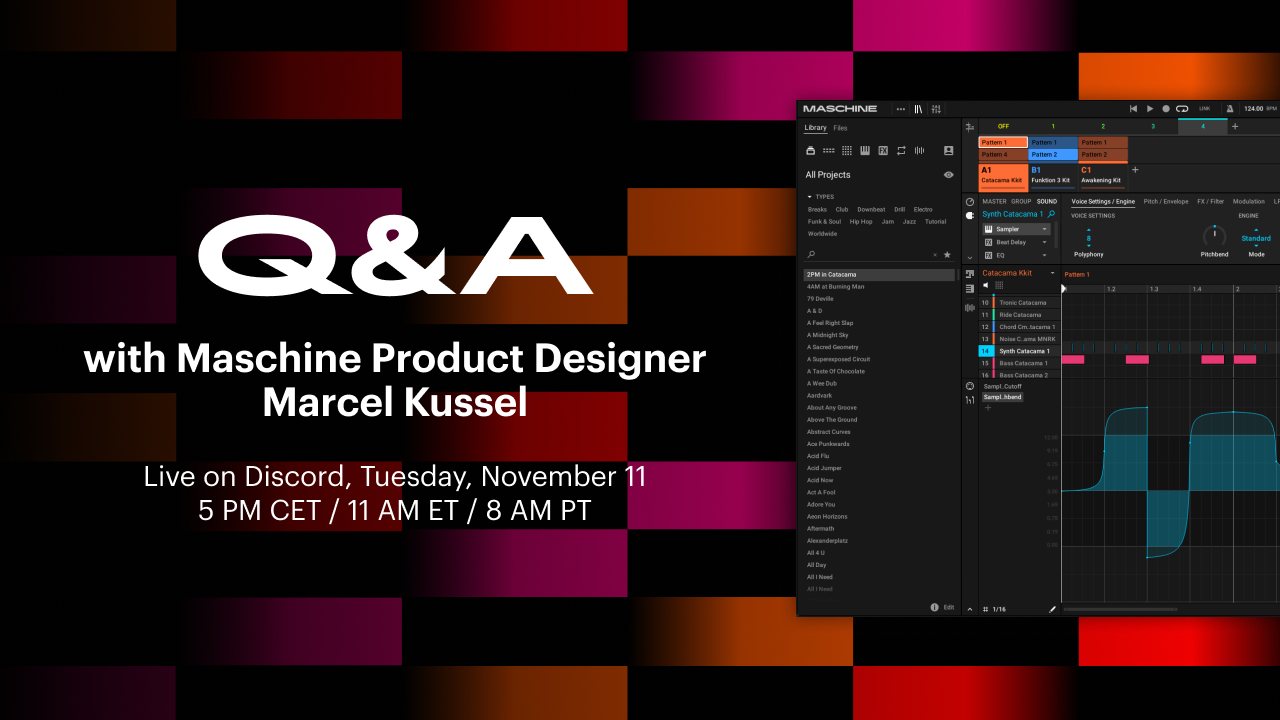The height and width of the screenshot is (720, 1280).
Task: Select Sounds grid browser type icon
Action: tap(847, 150)
